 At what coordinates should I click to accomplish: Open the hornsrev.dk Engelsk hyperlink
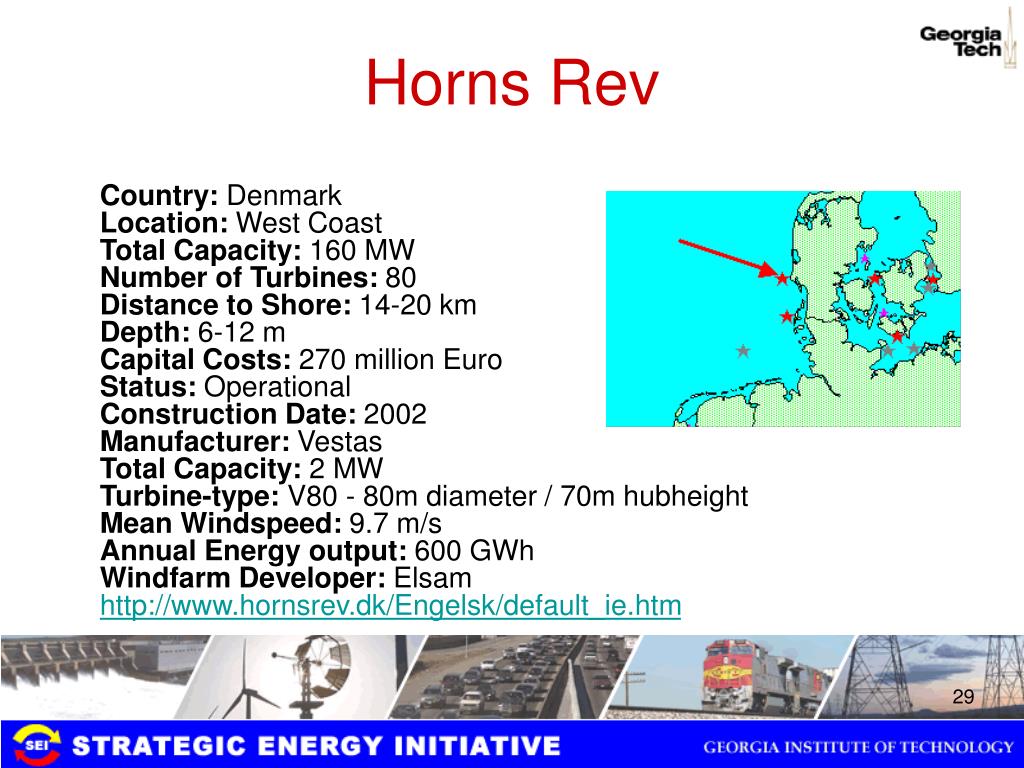(391, 605)
